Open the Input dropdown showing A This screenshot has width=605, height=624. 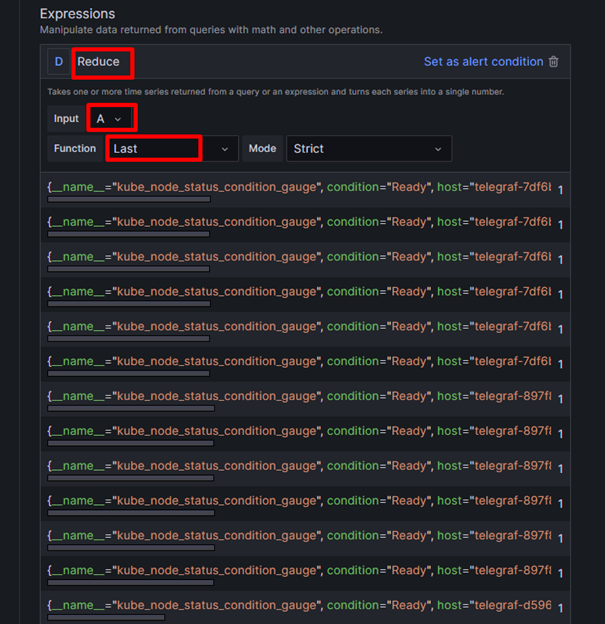[x=110, y=119]
